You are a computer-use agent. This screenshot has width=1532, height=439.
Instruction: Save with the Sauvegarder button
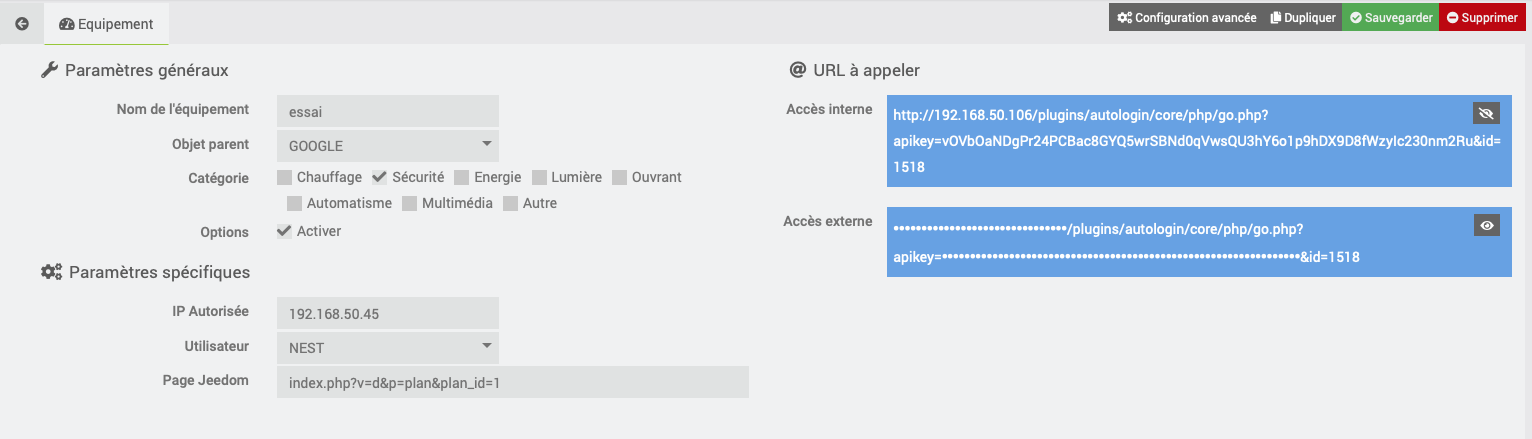coord(1389,18)
